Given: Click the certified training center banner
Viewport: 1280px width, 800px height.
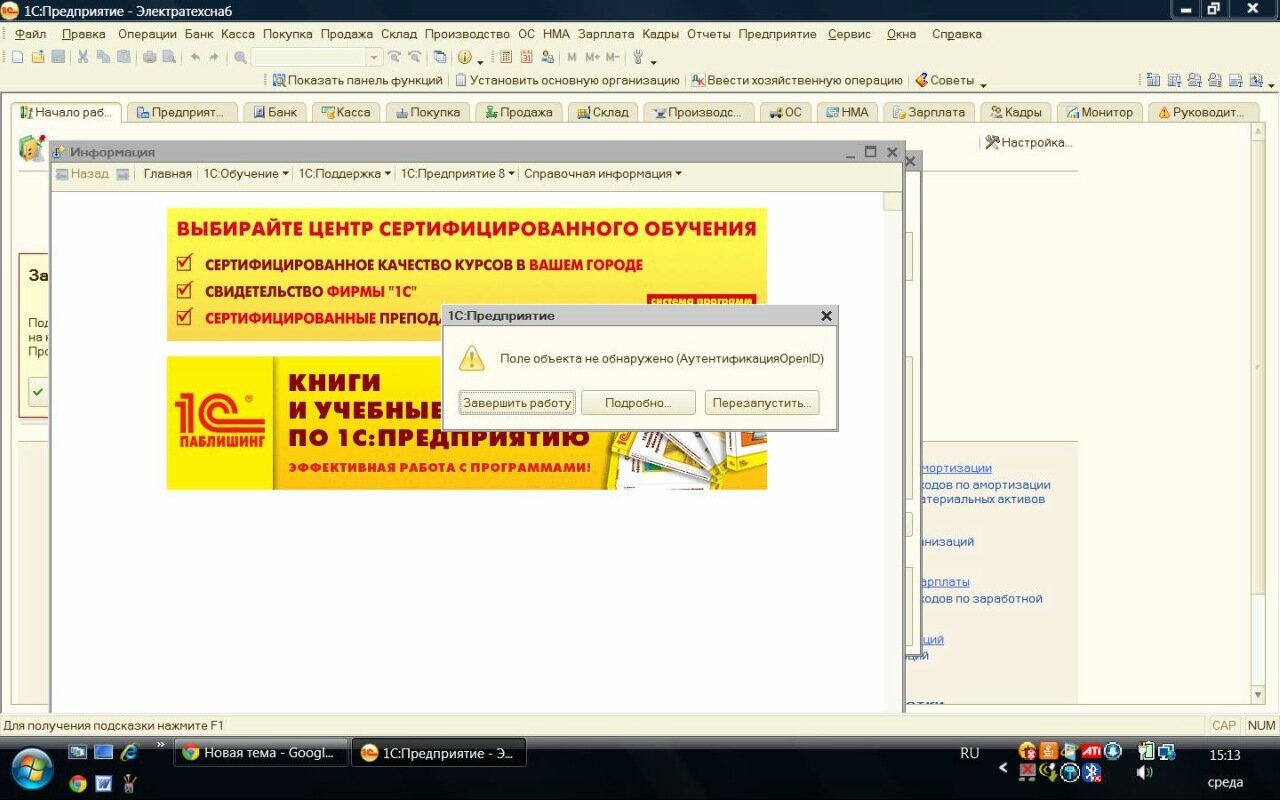Looking at the screenshot, I should pos(467,274).
